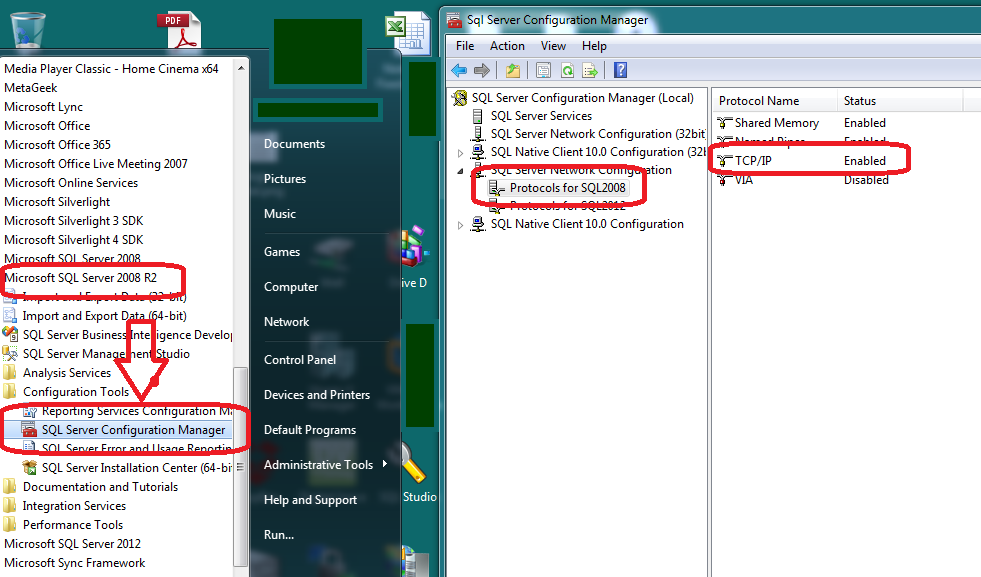Select bottom SQL Native Client 10.0 Configuration node

point(587,224)
